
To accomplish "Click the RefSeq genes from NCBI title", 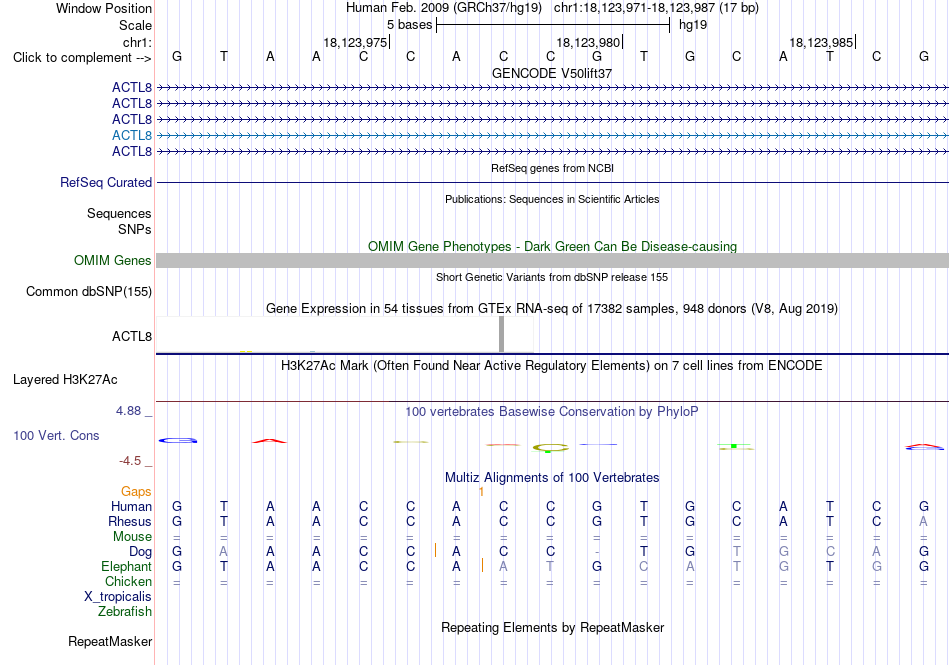I will click(552, 168).
